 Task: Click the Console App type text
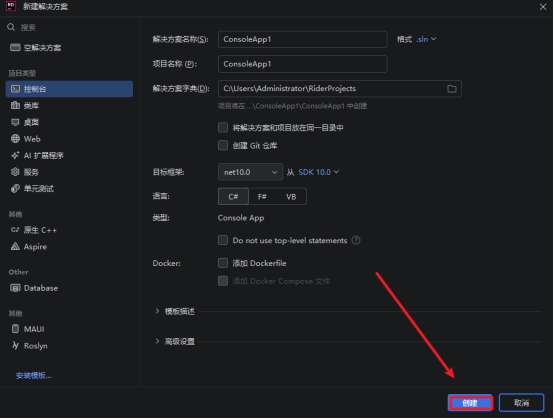coord(241,218)
